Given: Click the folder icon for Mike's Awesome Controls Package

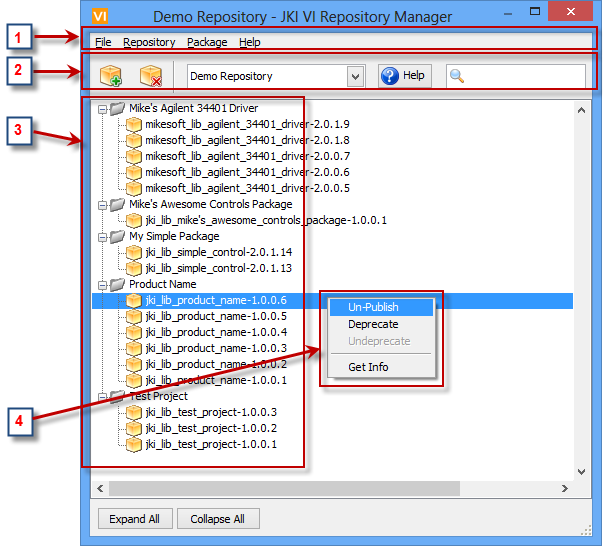Looking at the screenshot, I should 117,204.
